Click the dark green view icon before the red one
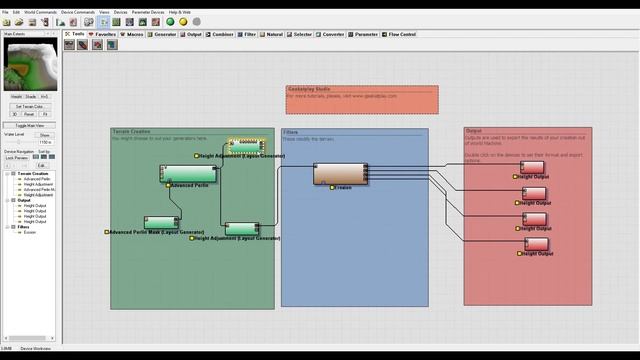The height and width of the screenshot is (360, 640). (142, 22)
